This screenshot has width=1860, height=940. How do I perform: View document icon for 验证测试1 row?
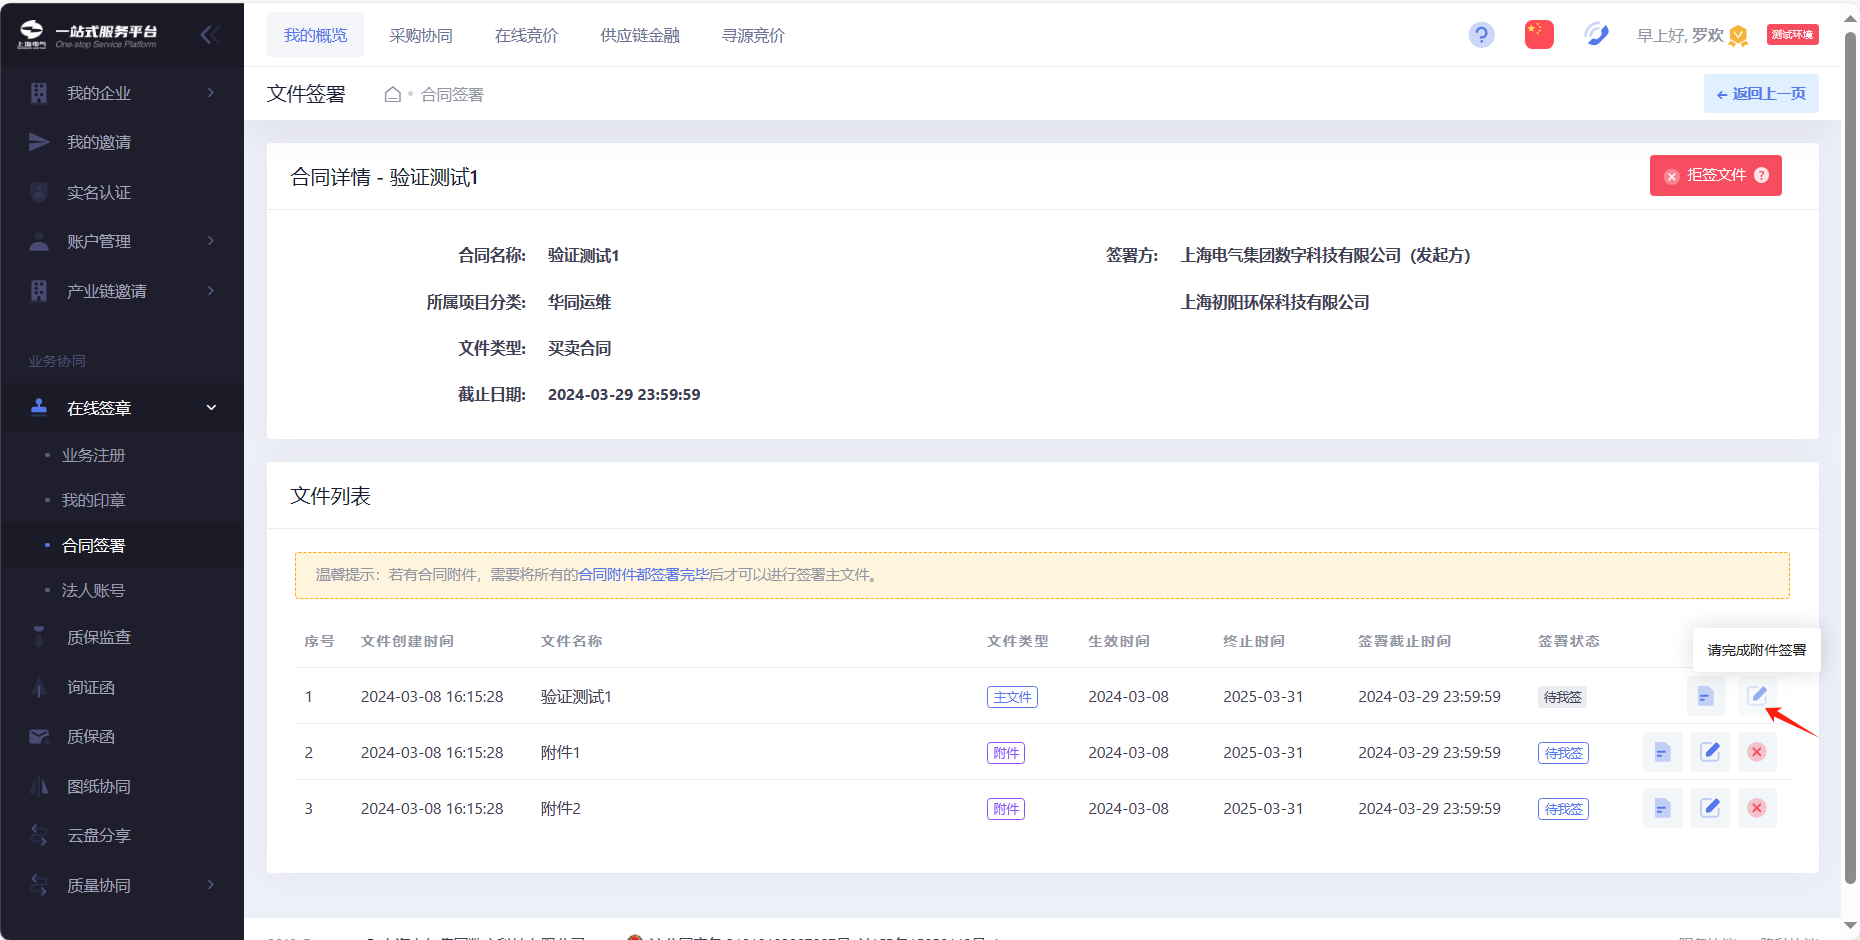[1706, 696]
